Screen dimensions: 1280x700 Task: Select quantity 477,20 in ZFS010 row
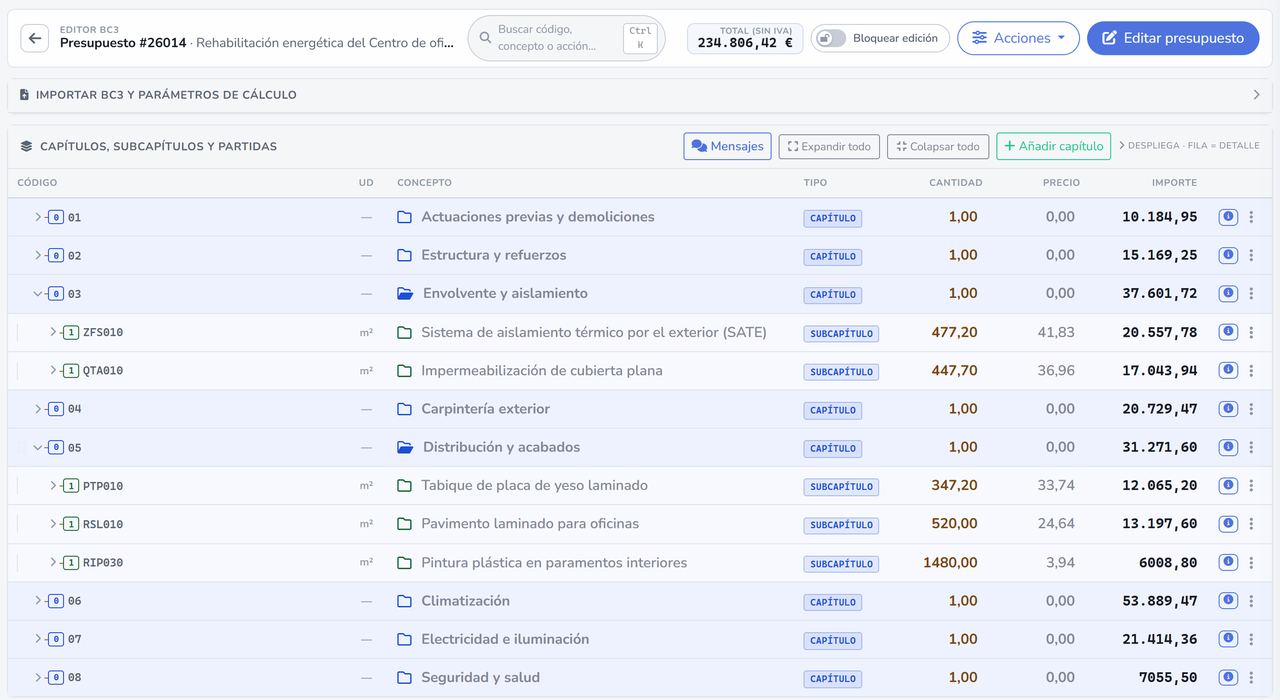tap(954, 332)
